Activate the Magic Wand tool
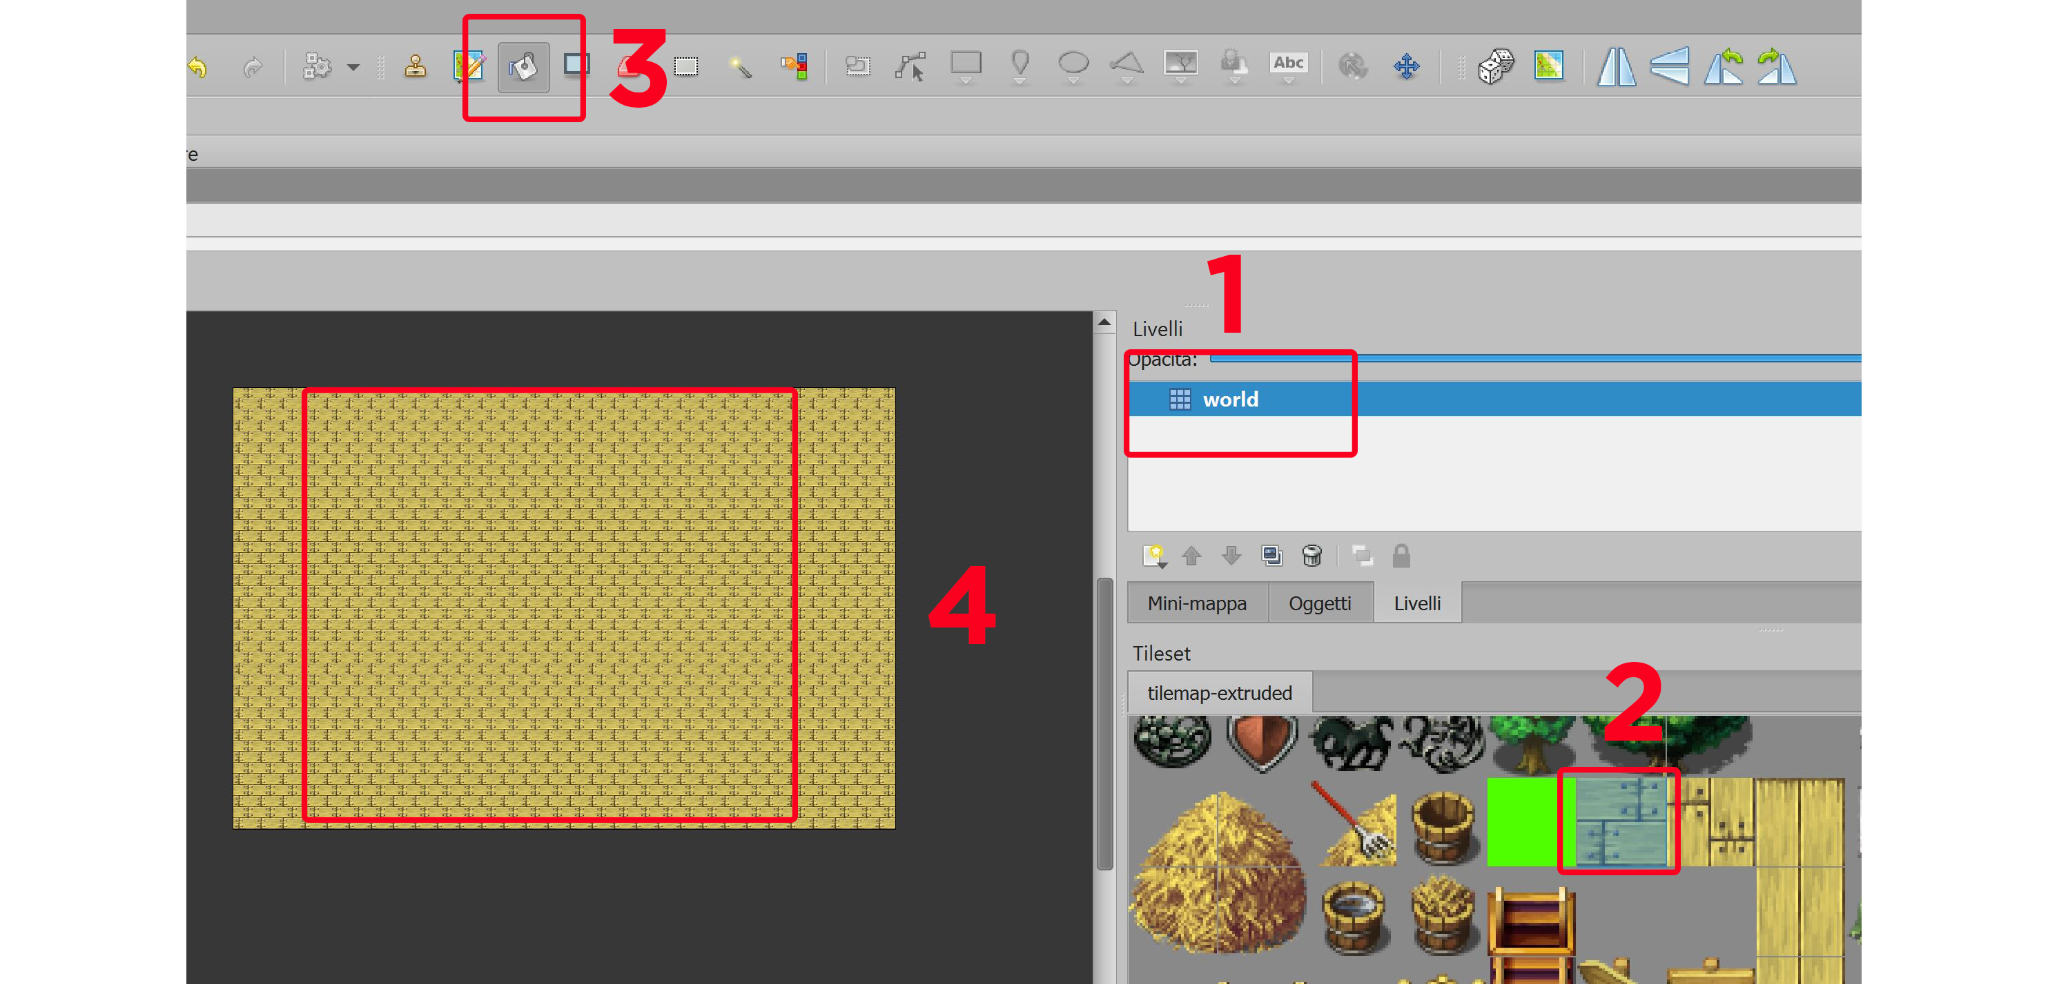This screenshot has height=984, width=2048. click(x=740, y=67)
